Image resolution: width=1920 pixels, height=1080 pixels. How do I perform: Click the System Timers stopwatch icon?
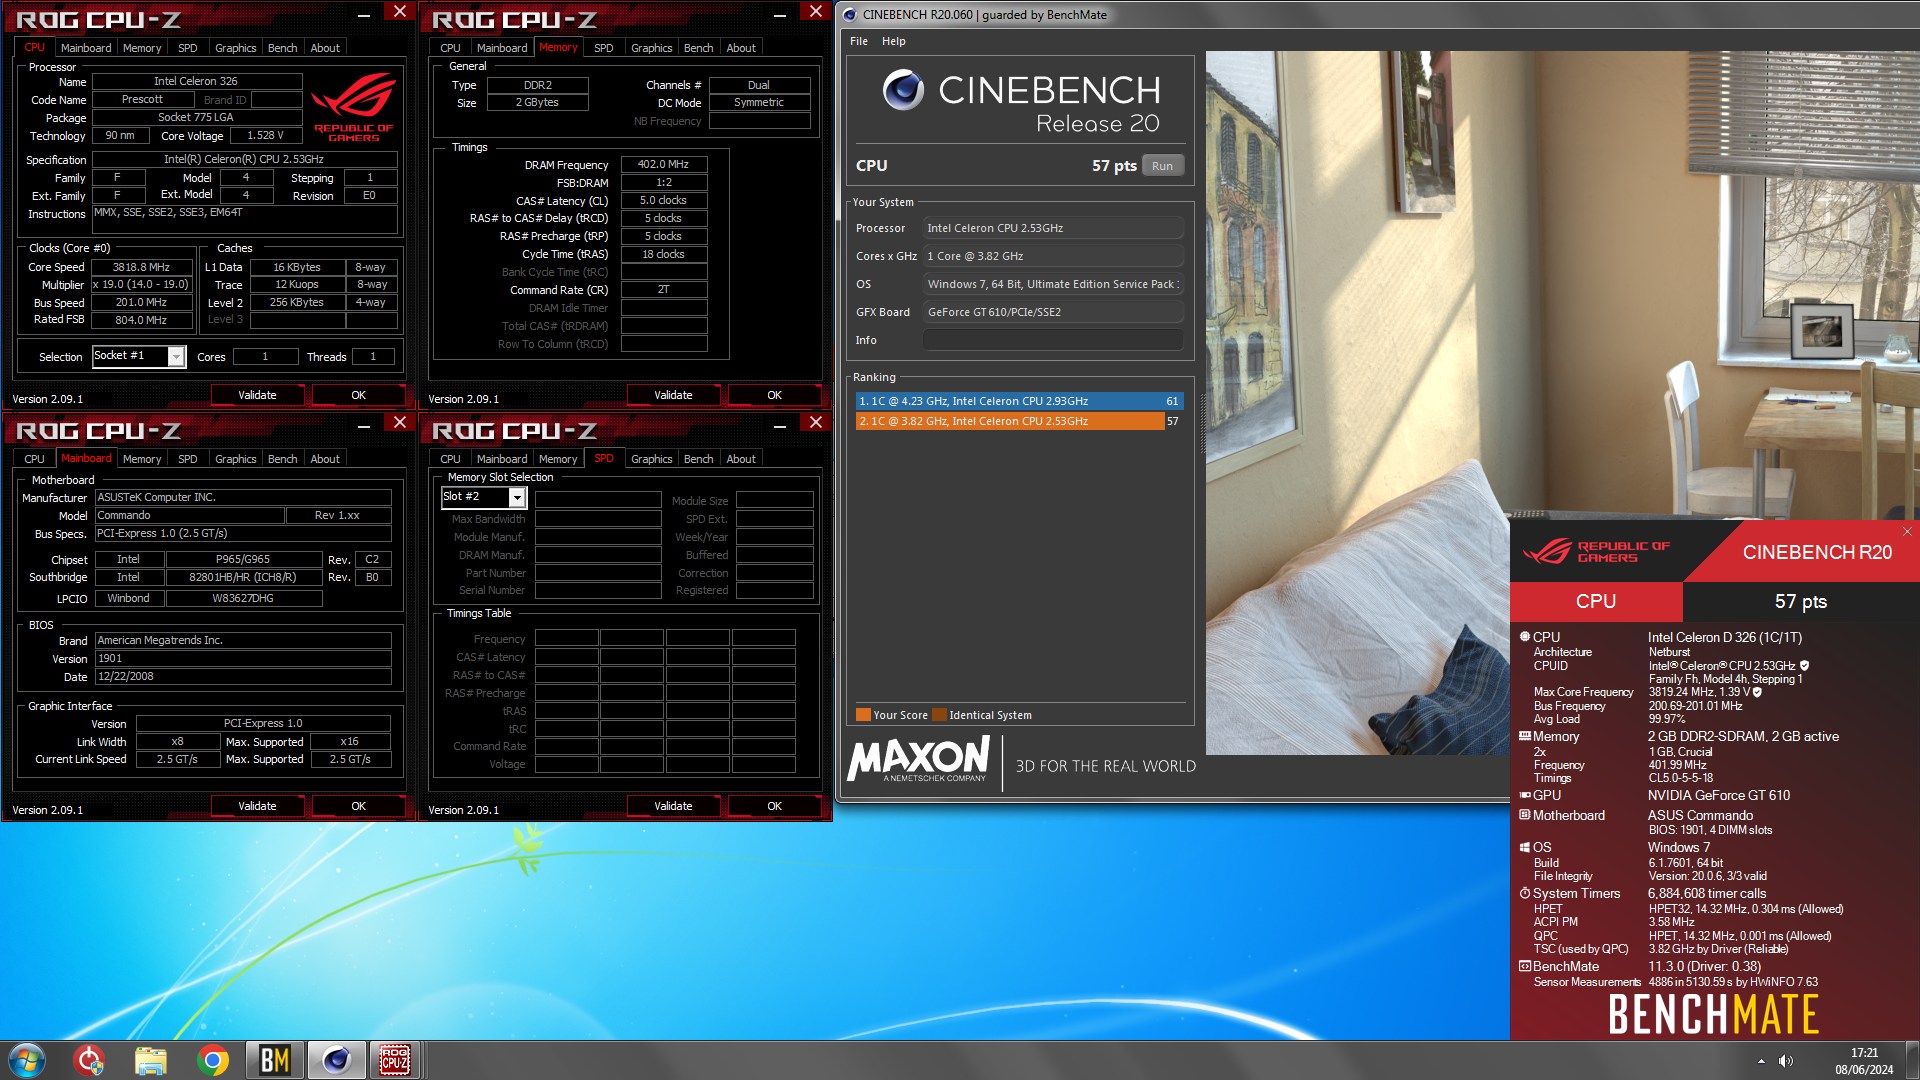1525,893
